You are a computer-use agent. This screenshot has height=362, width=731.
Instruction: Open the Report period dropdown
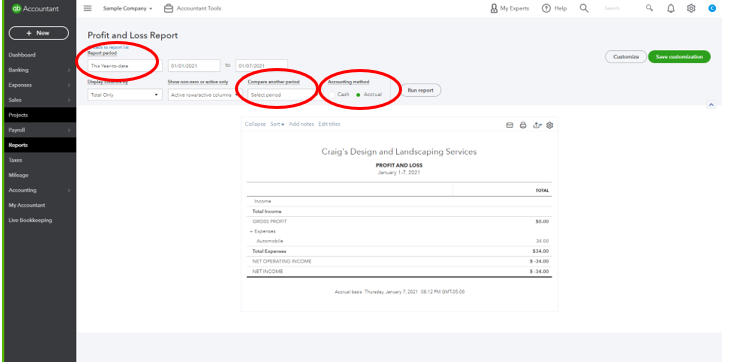click(x=125, y=66)
